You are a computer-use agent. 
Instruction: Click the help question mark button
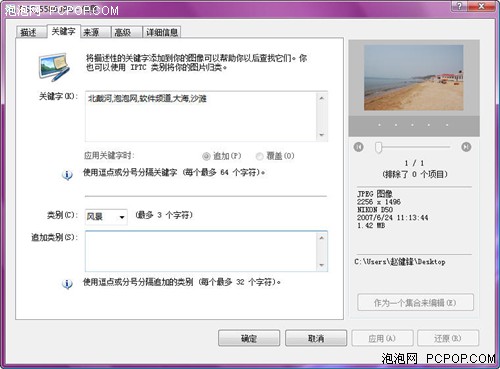460,6
